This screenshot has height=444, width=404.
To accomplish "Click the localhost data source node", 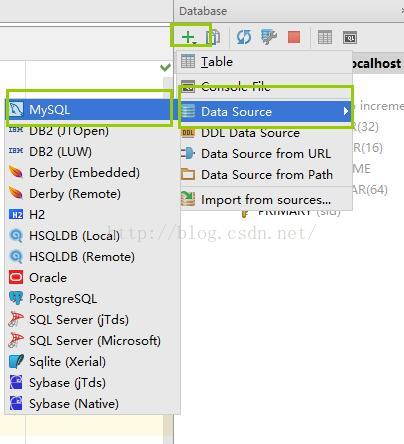I will [377, 63].
